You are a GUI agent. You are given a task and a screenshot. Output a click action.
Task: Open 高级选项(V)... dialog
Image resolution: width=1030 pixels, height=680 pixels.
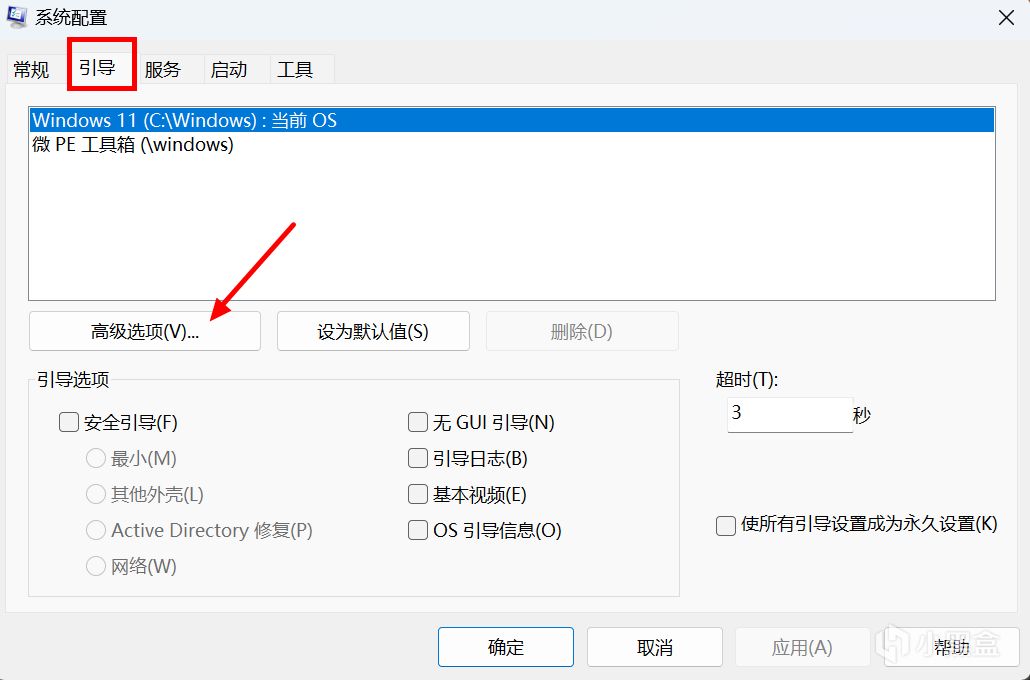[x=145, y=331]
